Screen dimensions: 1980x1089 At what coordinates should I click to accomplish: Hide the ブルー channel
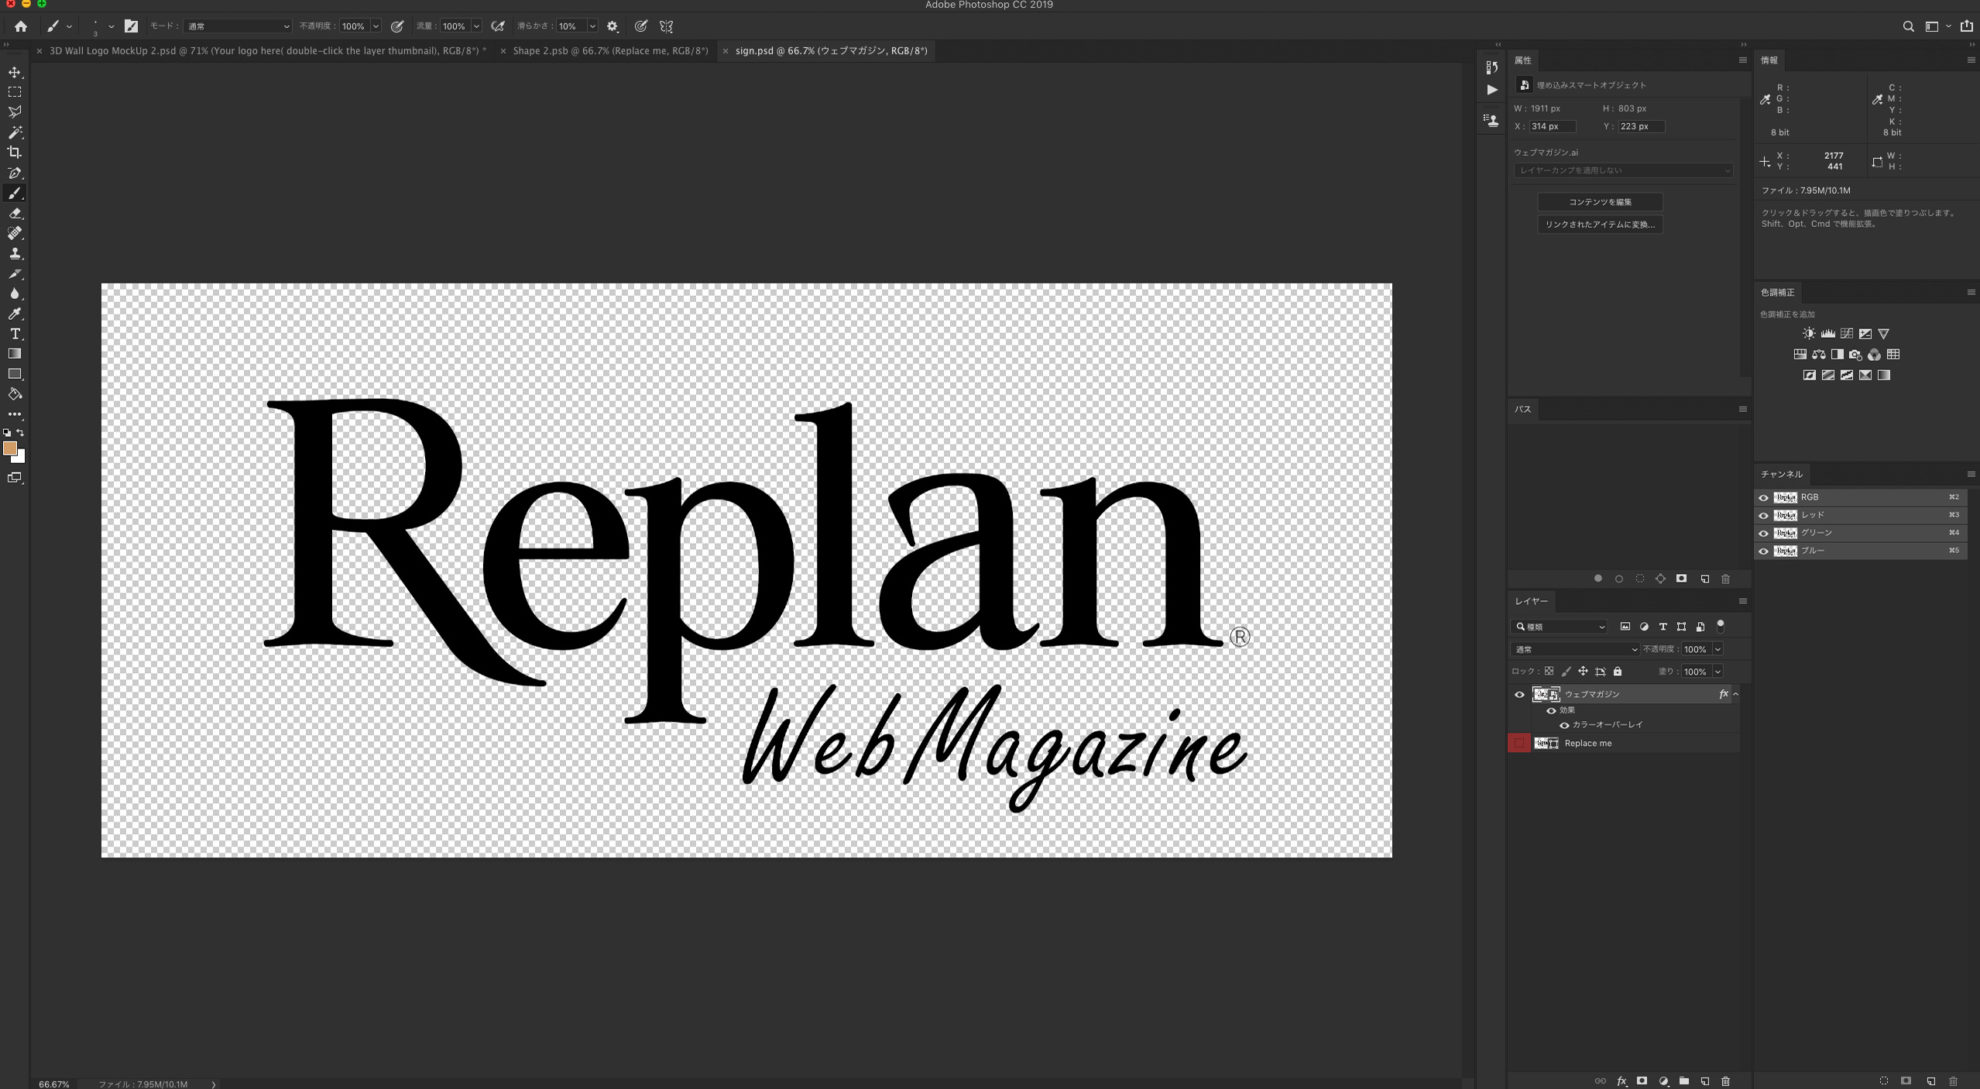tap(1763, 551)
